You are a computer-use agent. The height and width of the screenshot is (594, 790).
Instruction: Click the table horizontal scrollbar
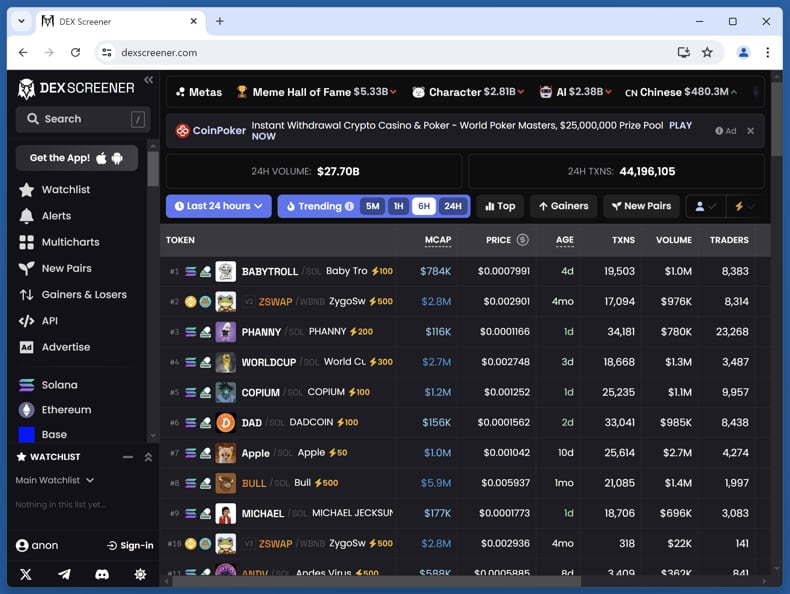(x=376, y=581)
